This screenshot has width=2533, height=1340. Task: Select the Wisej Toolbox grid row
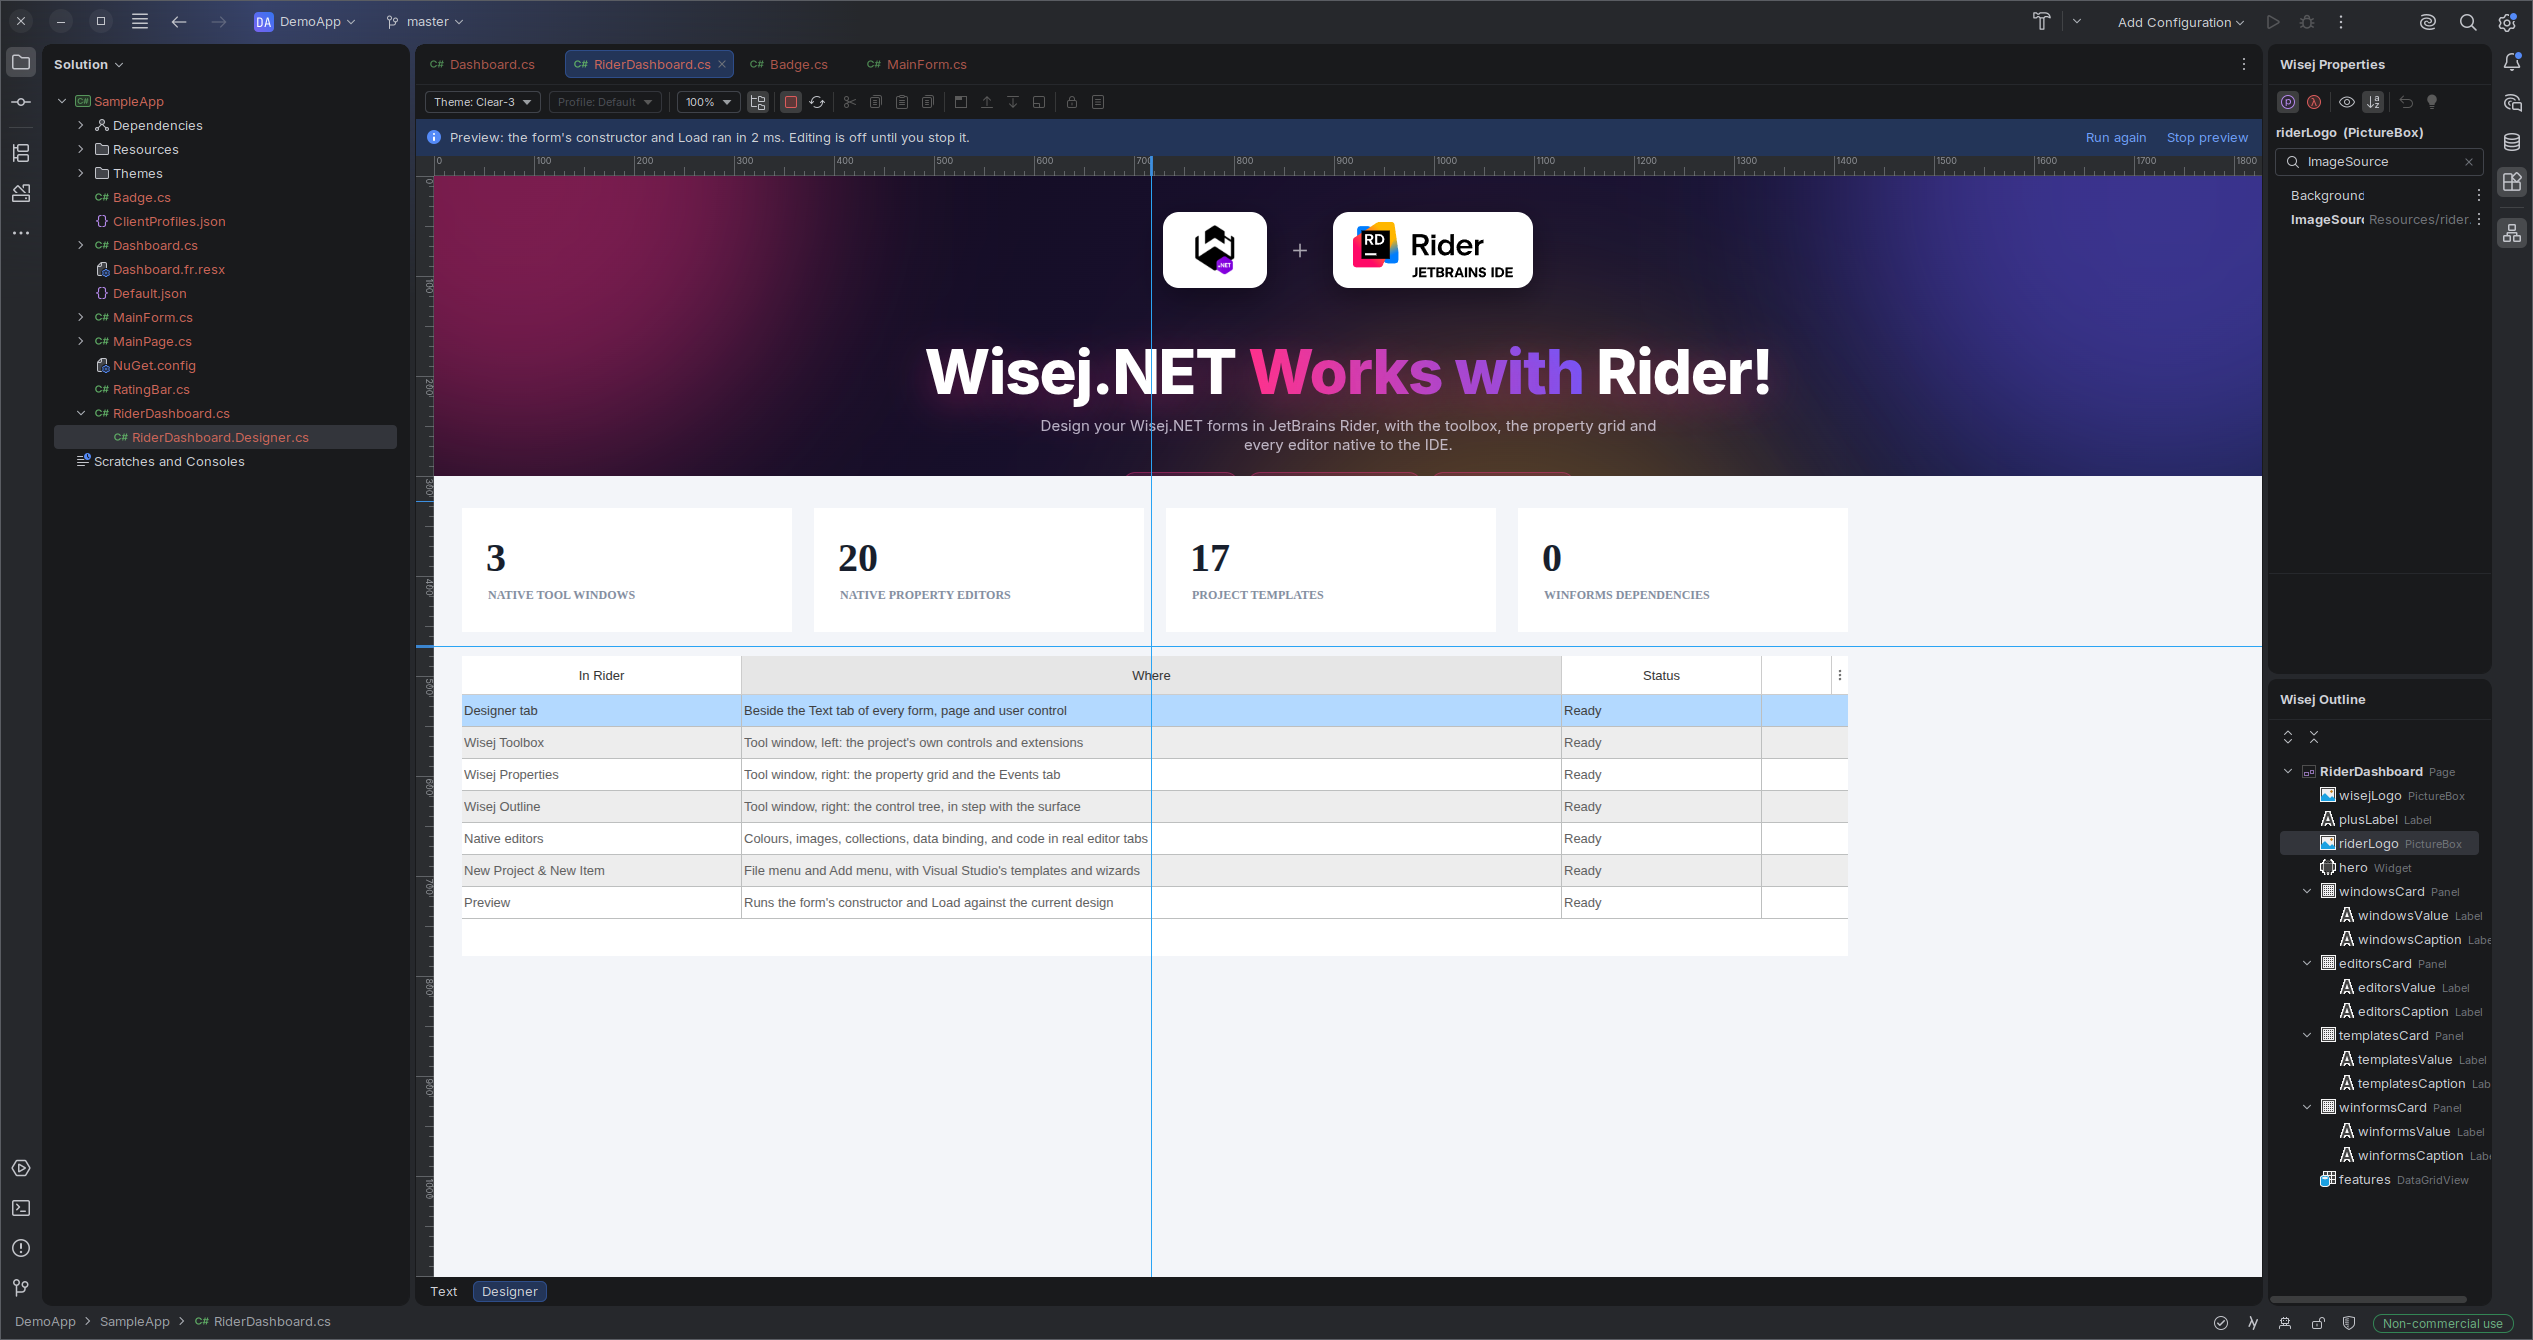(x=1154, y=742)
